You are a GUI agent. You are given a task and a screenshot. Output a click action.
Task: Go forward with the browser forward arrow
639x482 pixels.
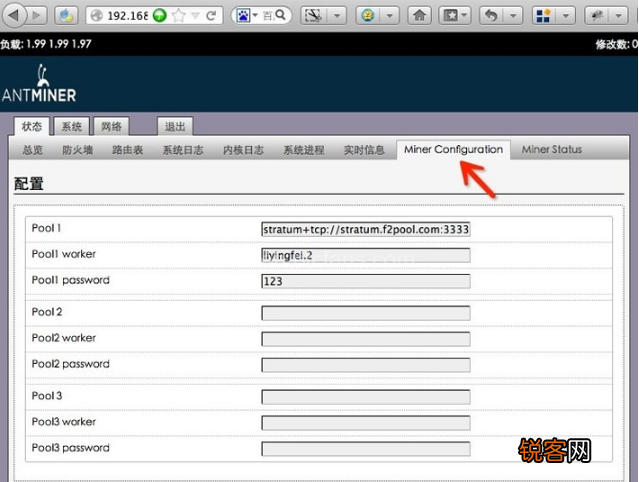pyautogui.click(x=37, y=15)
